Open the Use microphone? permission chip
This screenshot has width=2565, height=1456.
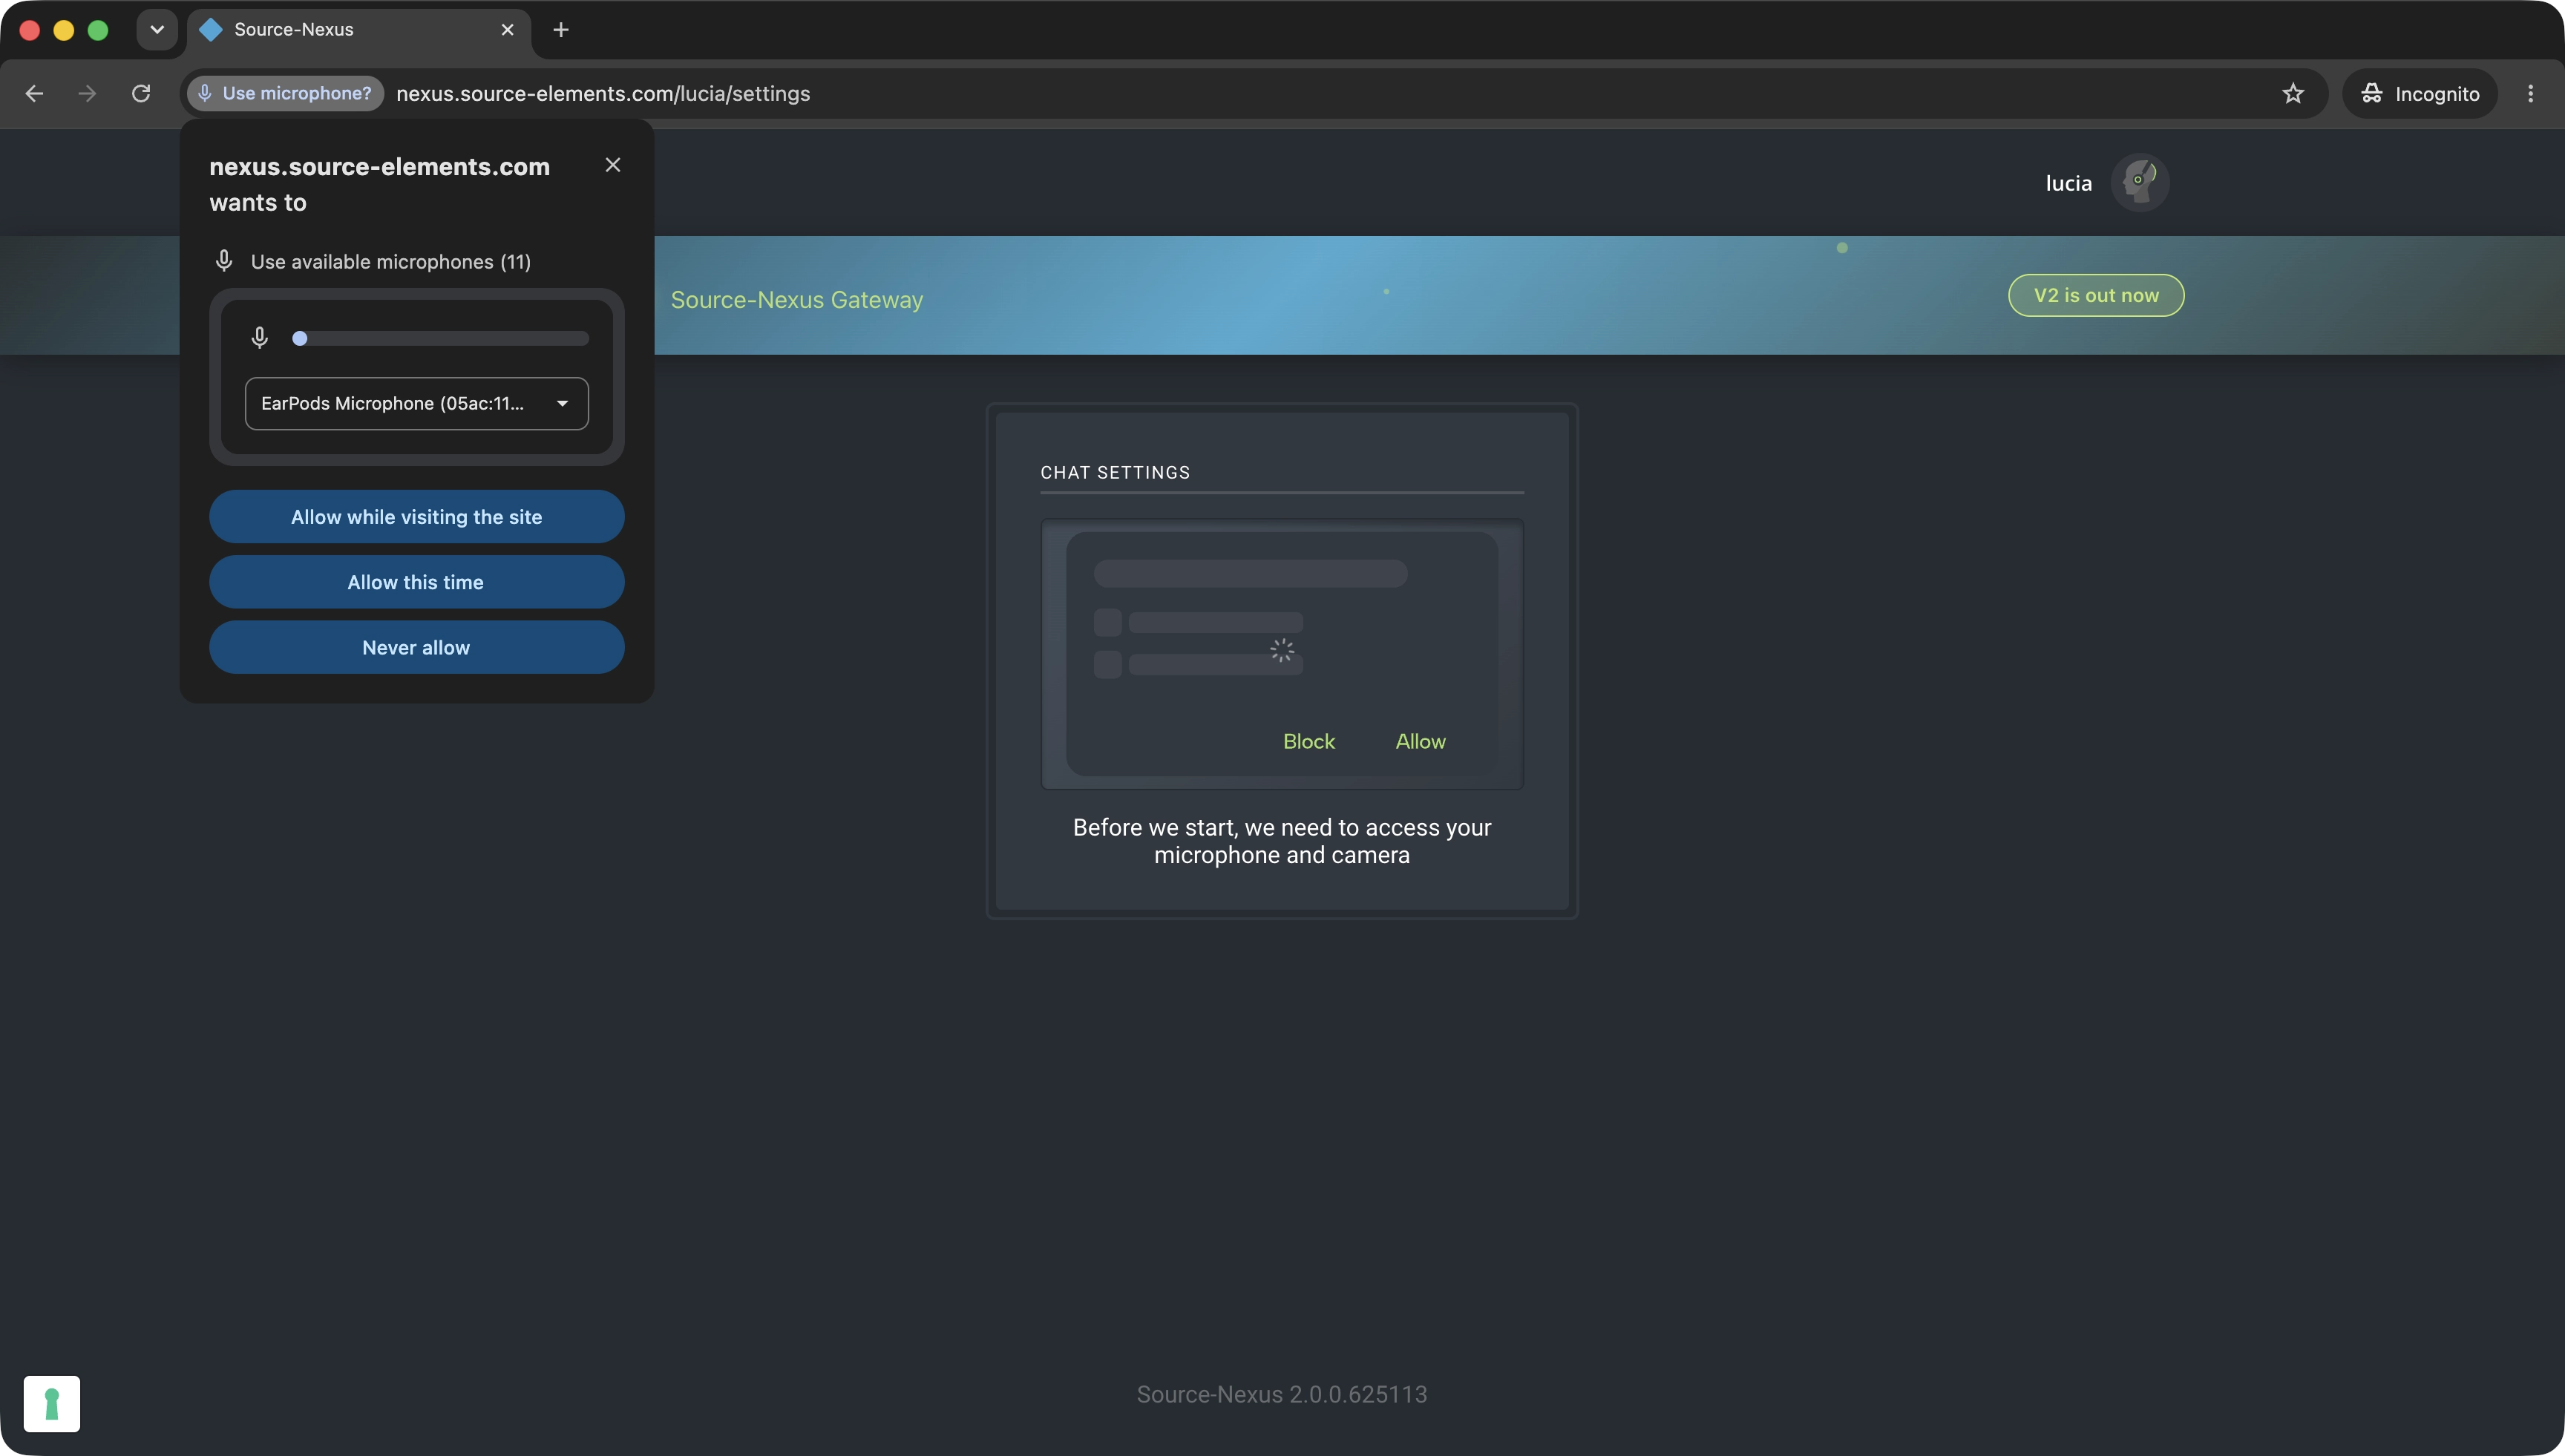click(286, 93)
